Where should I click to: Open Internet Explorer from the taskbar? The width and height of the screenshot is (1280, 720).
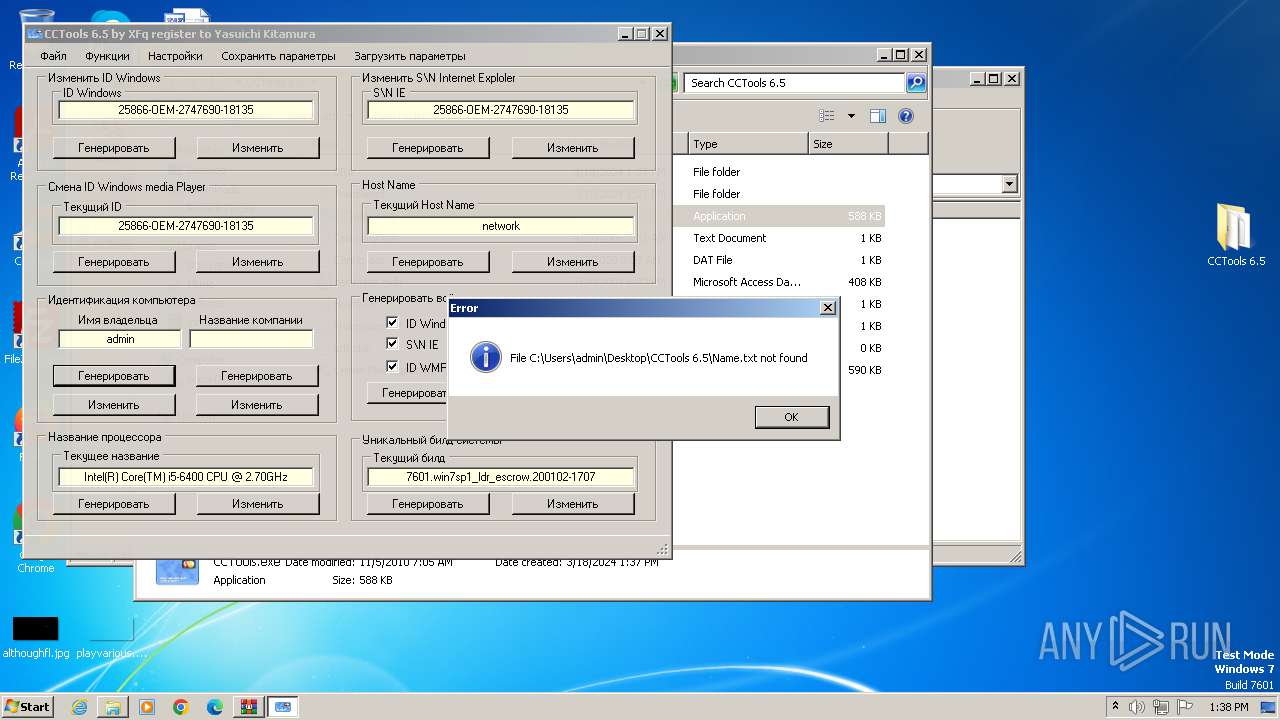coord(79,707)
